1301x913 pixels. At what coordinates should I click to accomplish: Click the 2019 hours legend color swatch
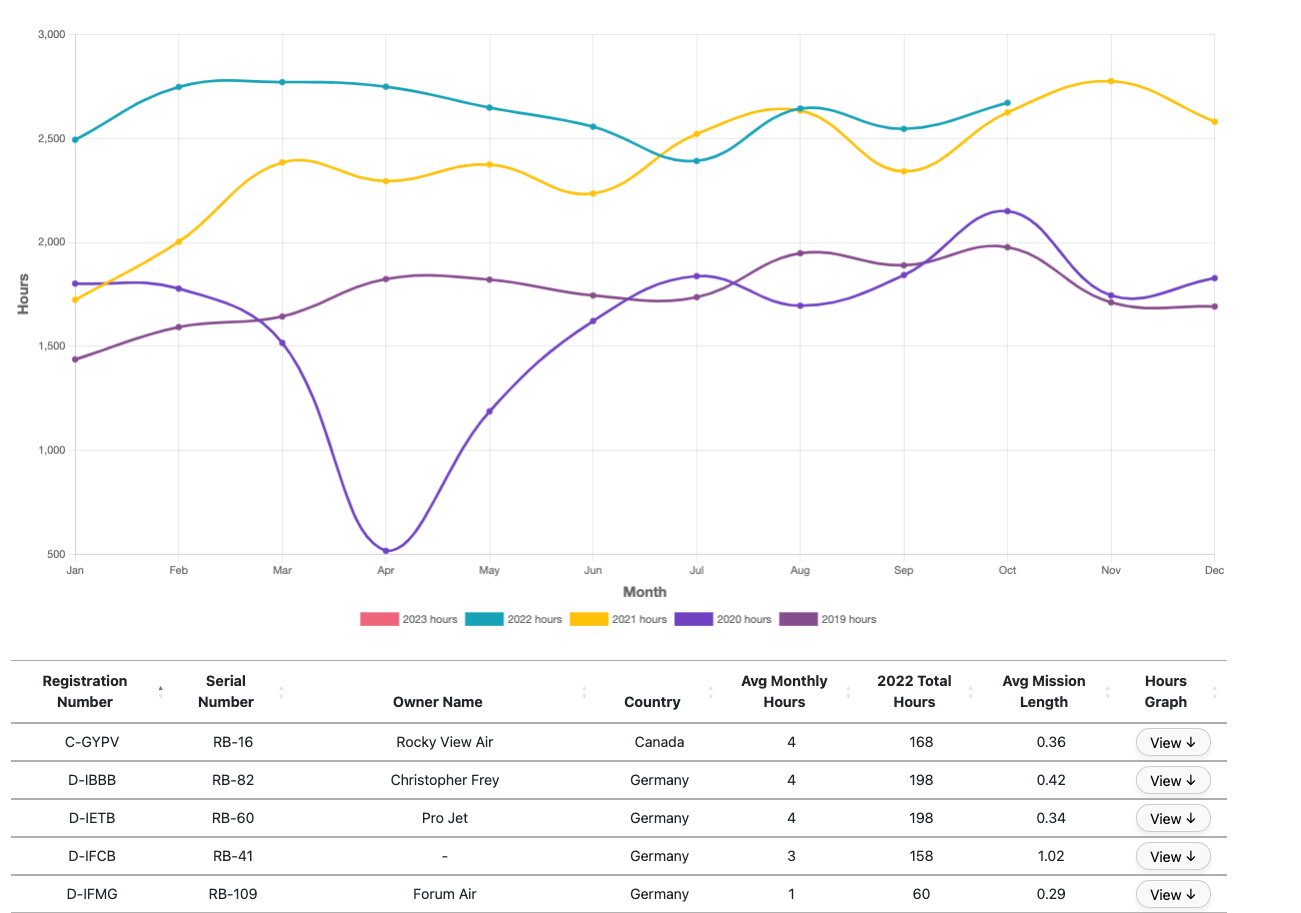[798, 619]
